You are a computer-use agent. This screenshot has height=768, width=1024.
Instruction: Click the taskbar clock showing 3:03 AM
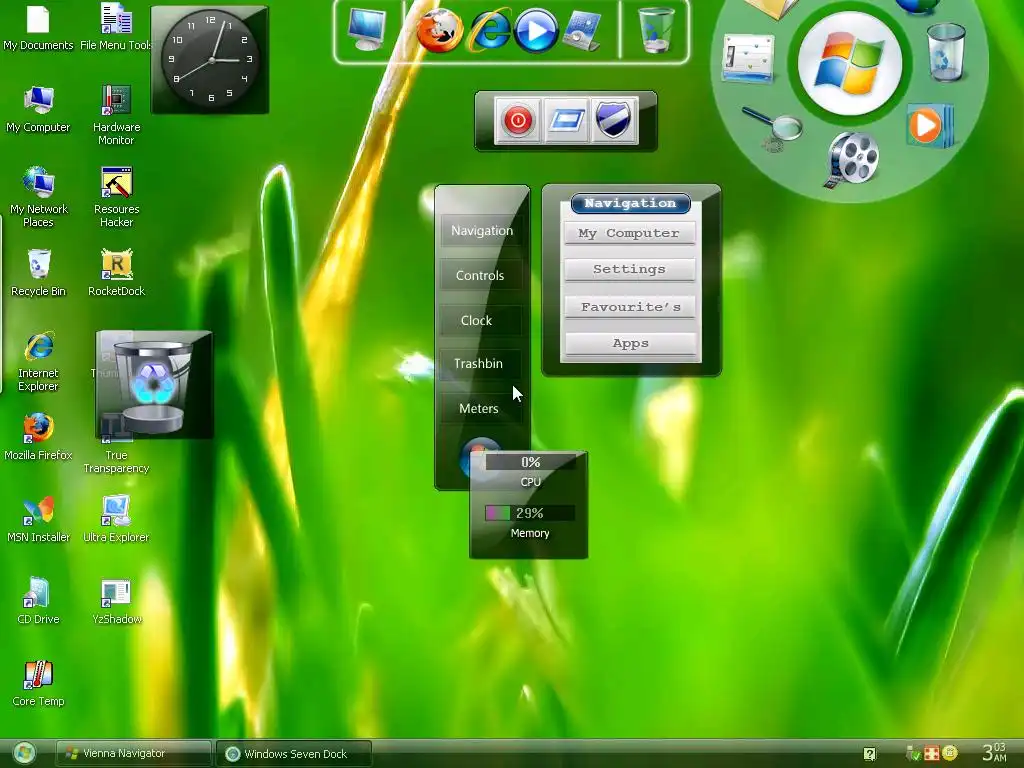[x=995, y=752]
